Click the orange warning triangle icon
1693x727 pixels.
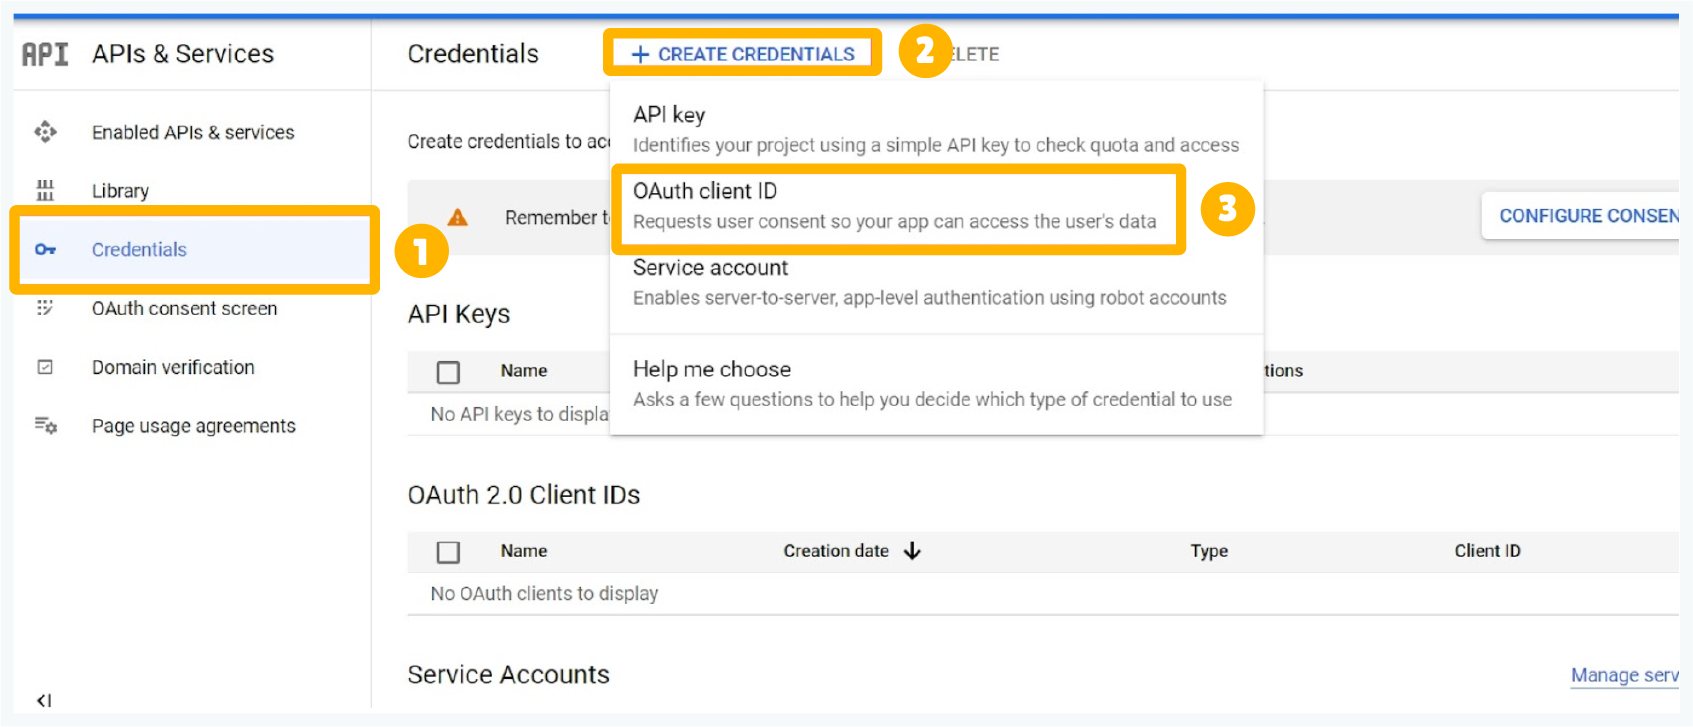(x=457, y=215)
